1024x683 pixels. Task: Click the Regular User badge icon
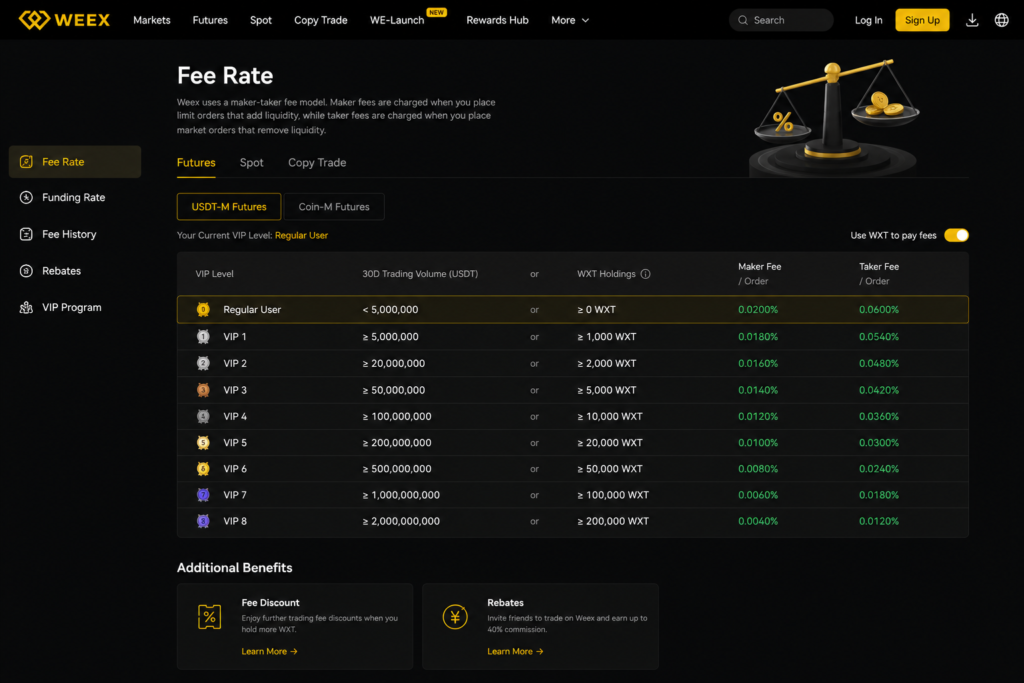[203, 310]
